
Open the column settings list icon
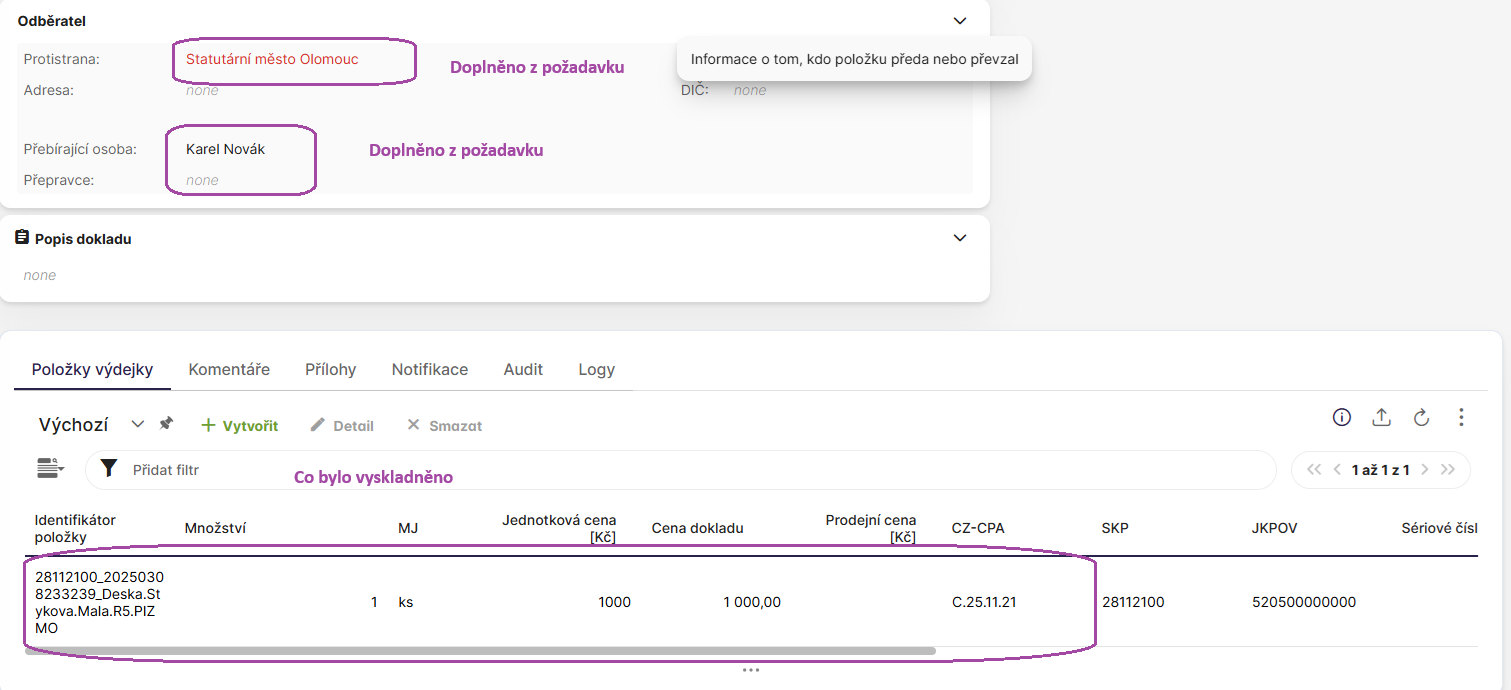[50, 468]
